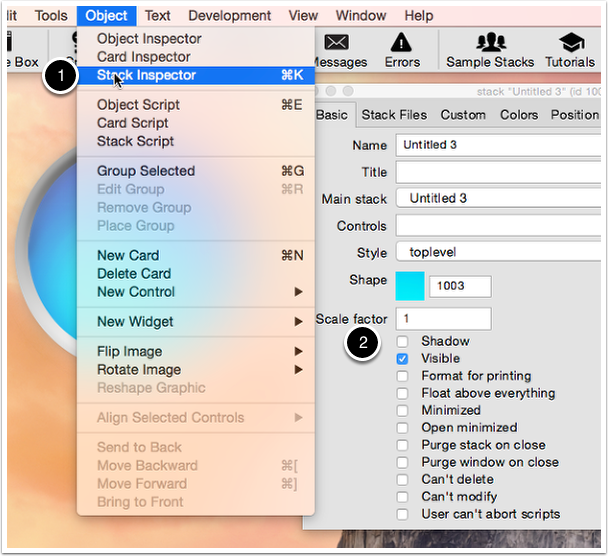Open the Window menu
Image resolution: width=608 pixels, height=556 pixels.
(x=361, y=16)
